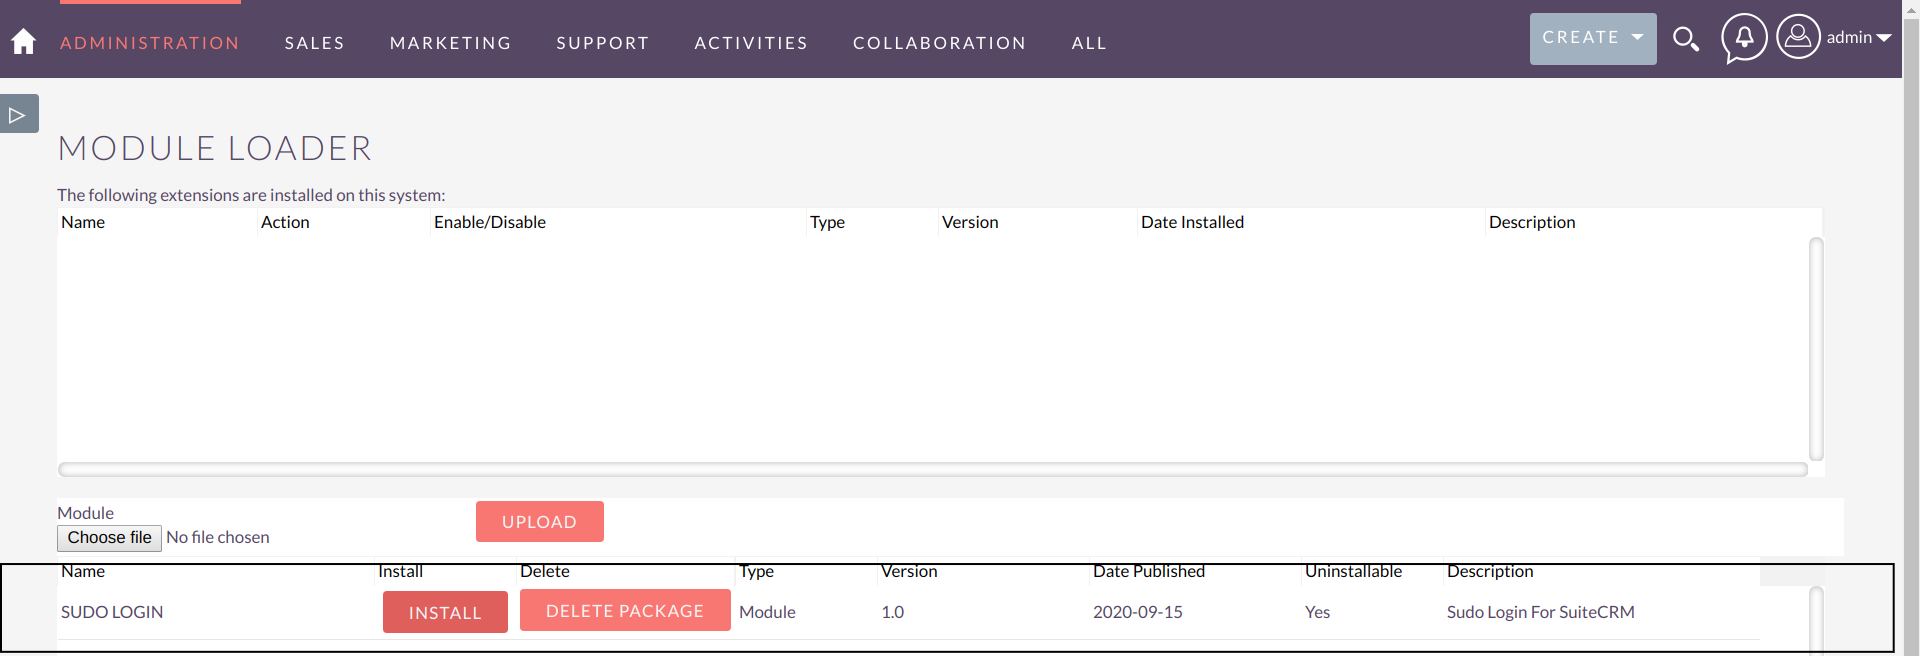Open the notifications bell icon
The width and height of the screenshot is (1920, 656).
pyautogui.click(x=1744, y=38)
